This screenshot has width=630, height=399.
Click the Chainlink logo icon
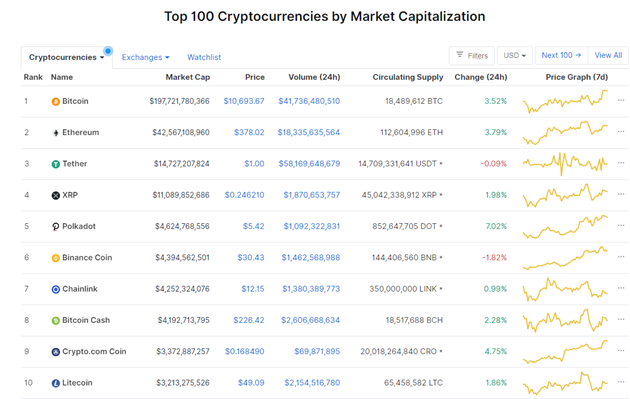point(56,289)
